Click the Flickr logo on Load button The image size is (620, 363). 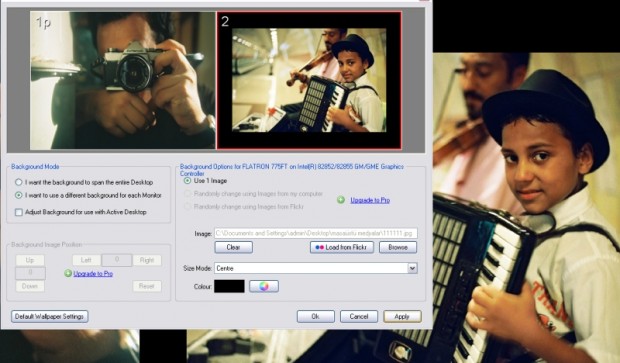pos(319,247)
